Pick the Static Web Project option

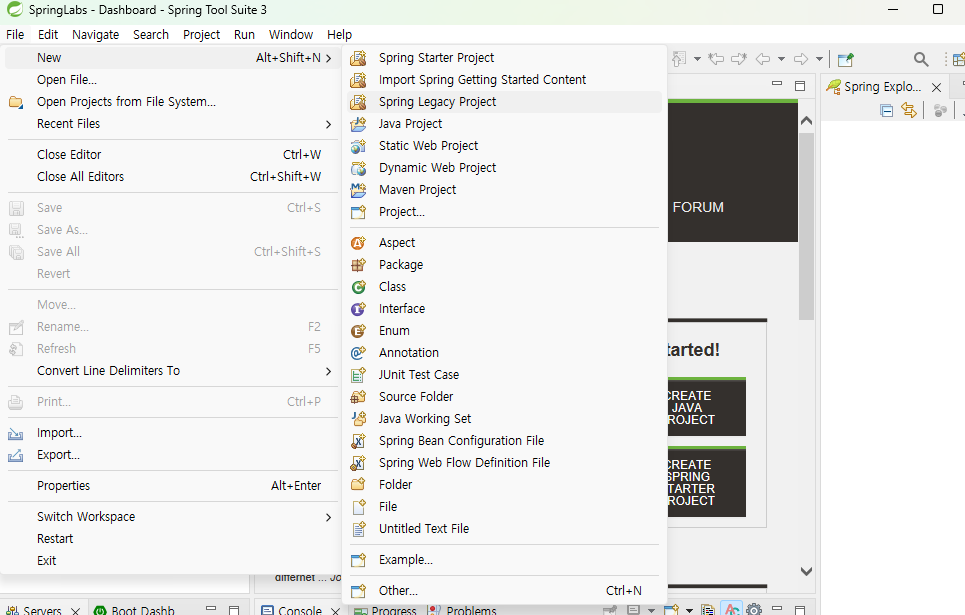click(x=504, y=146)
